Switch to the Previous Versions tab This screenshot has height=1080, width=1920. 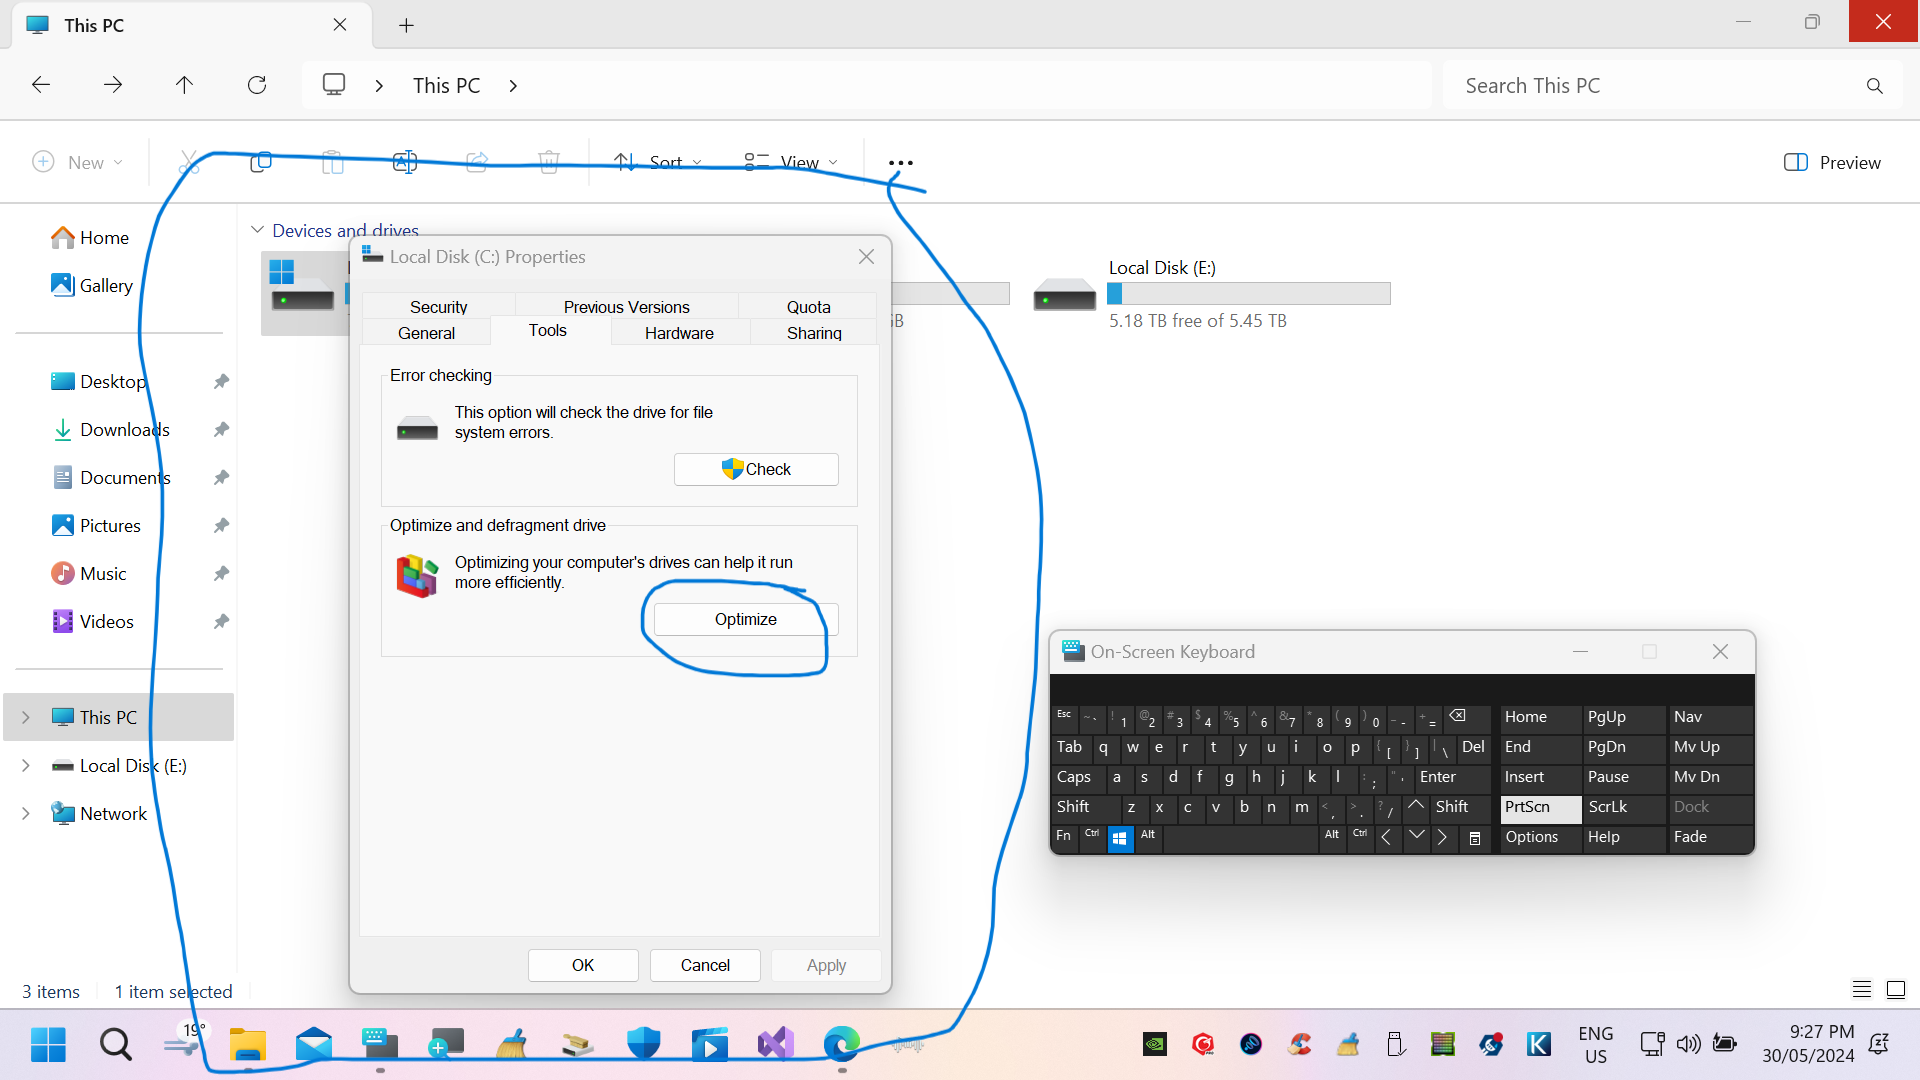626,306
